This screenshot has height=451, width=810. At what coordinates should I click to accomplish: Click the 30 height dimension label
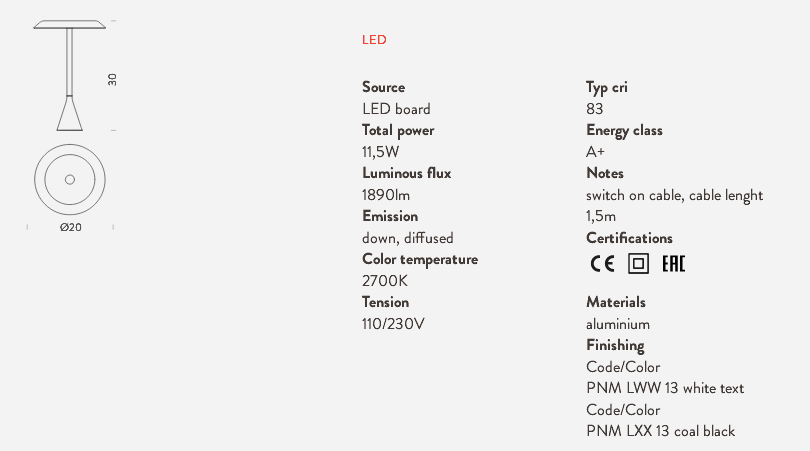pyautogui.click(x=112, y=80)
